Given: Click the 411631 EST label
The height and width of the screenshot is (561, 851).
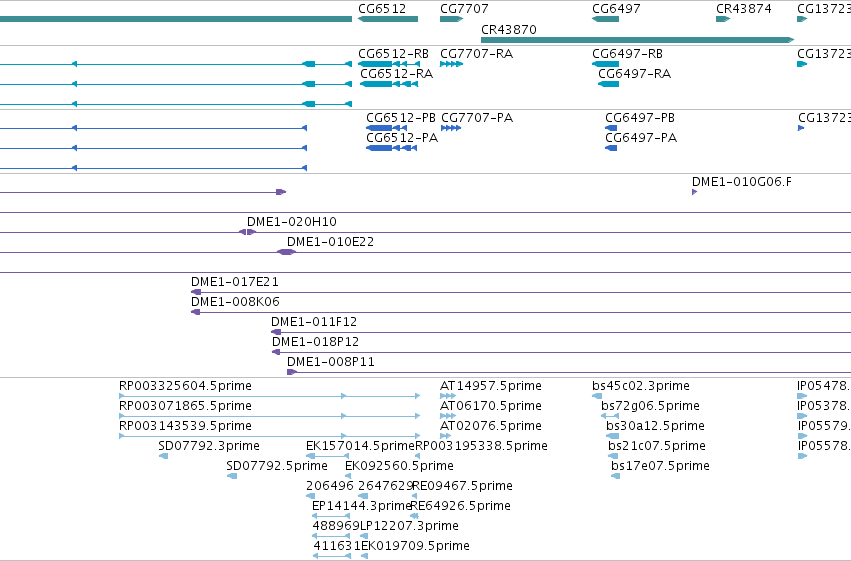Looking at the screenshot, I should point(337,546).
